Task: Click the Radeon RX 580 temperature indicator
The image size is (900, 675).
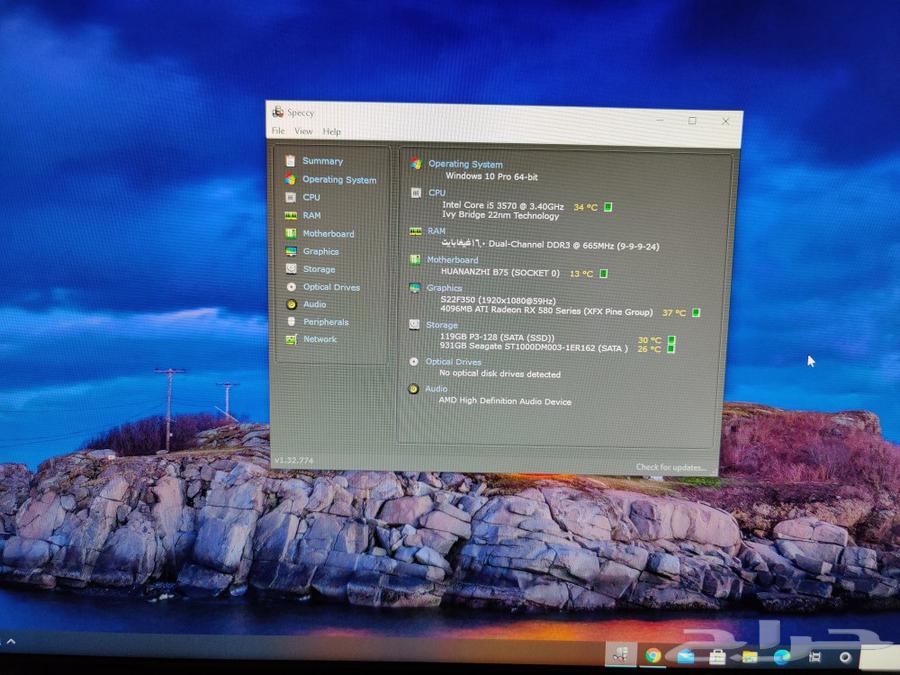Action: click(696, 312)
